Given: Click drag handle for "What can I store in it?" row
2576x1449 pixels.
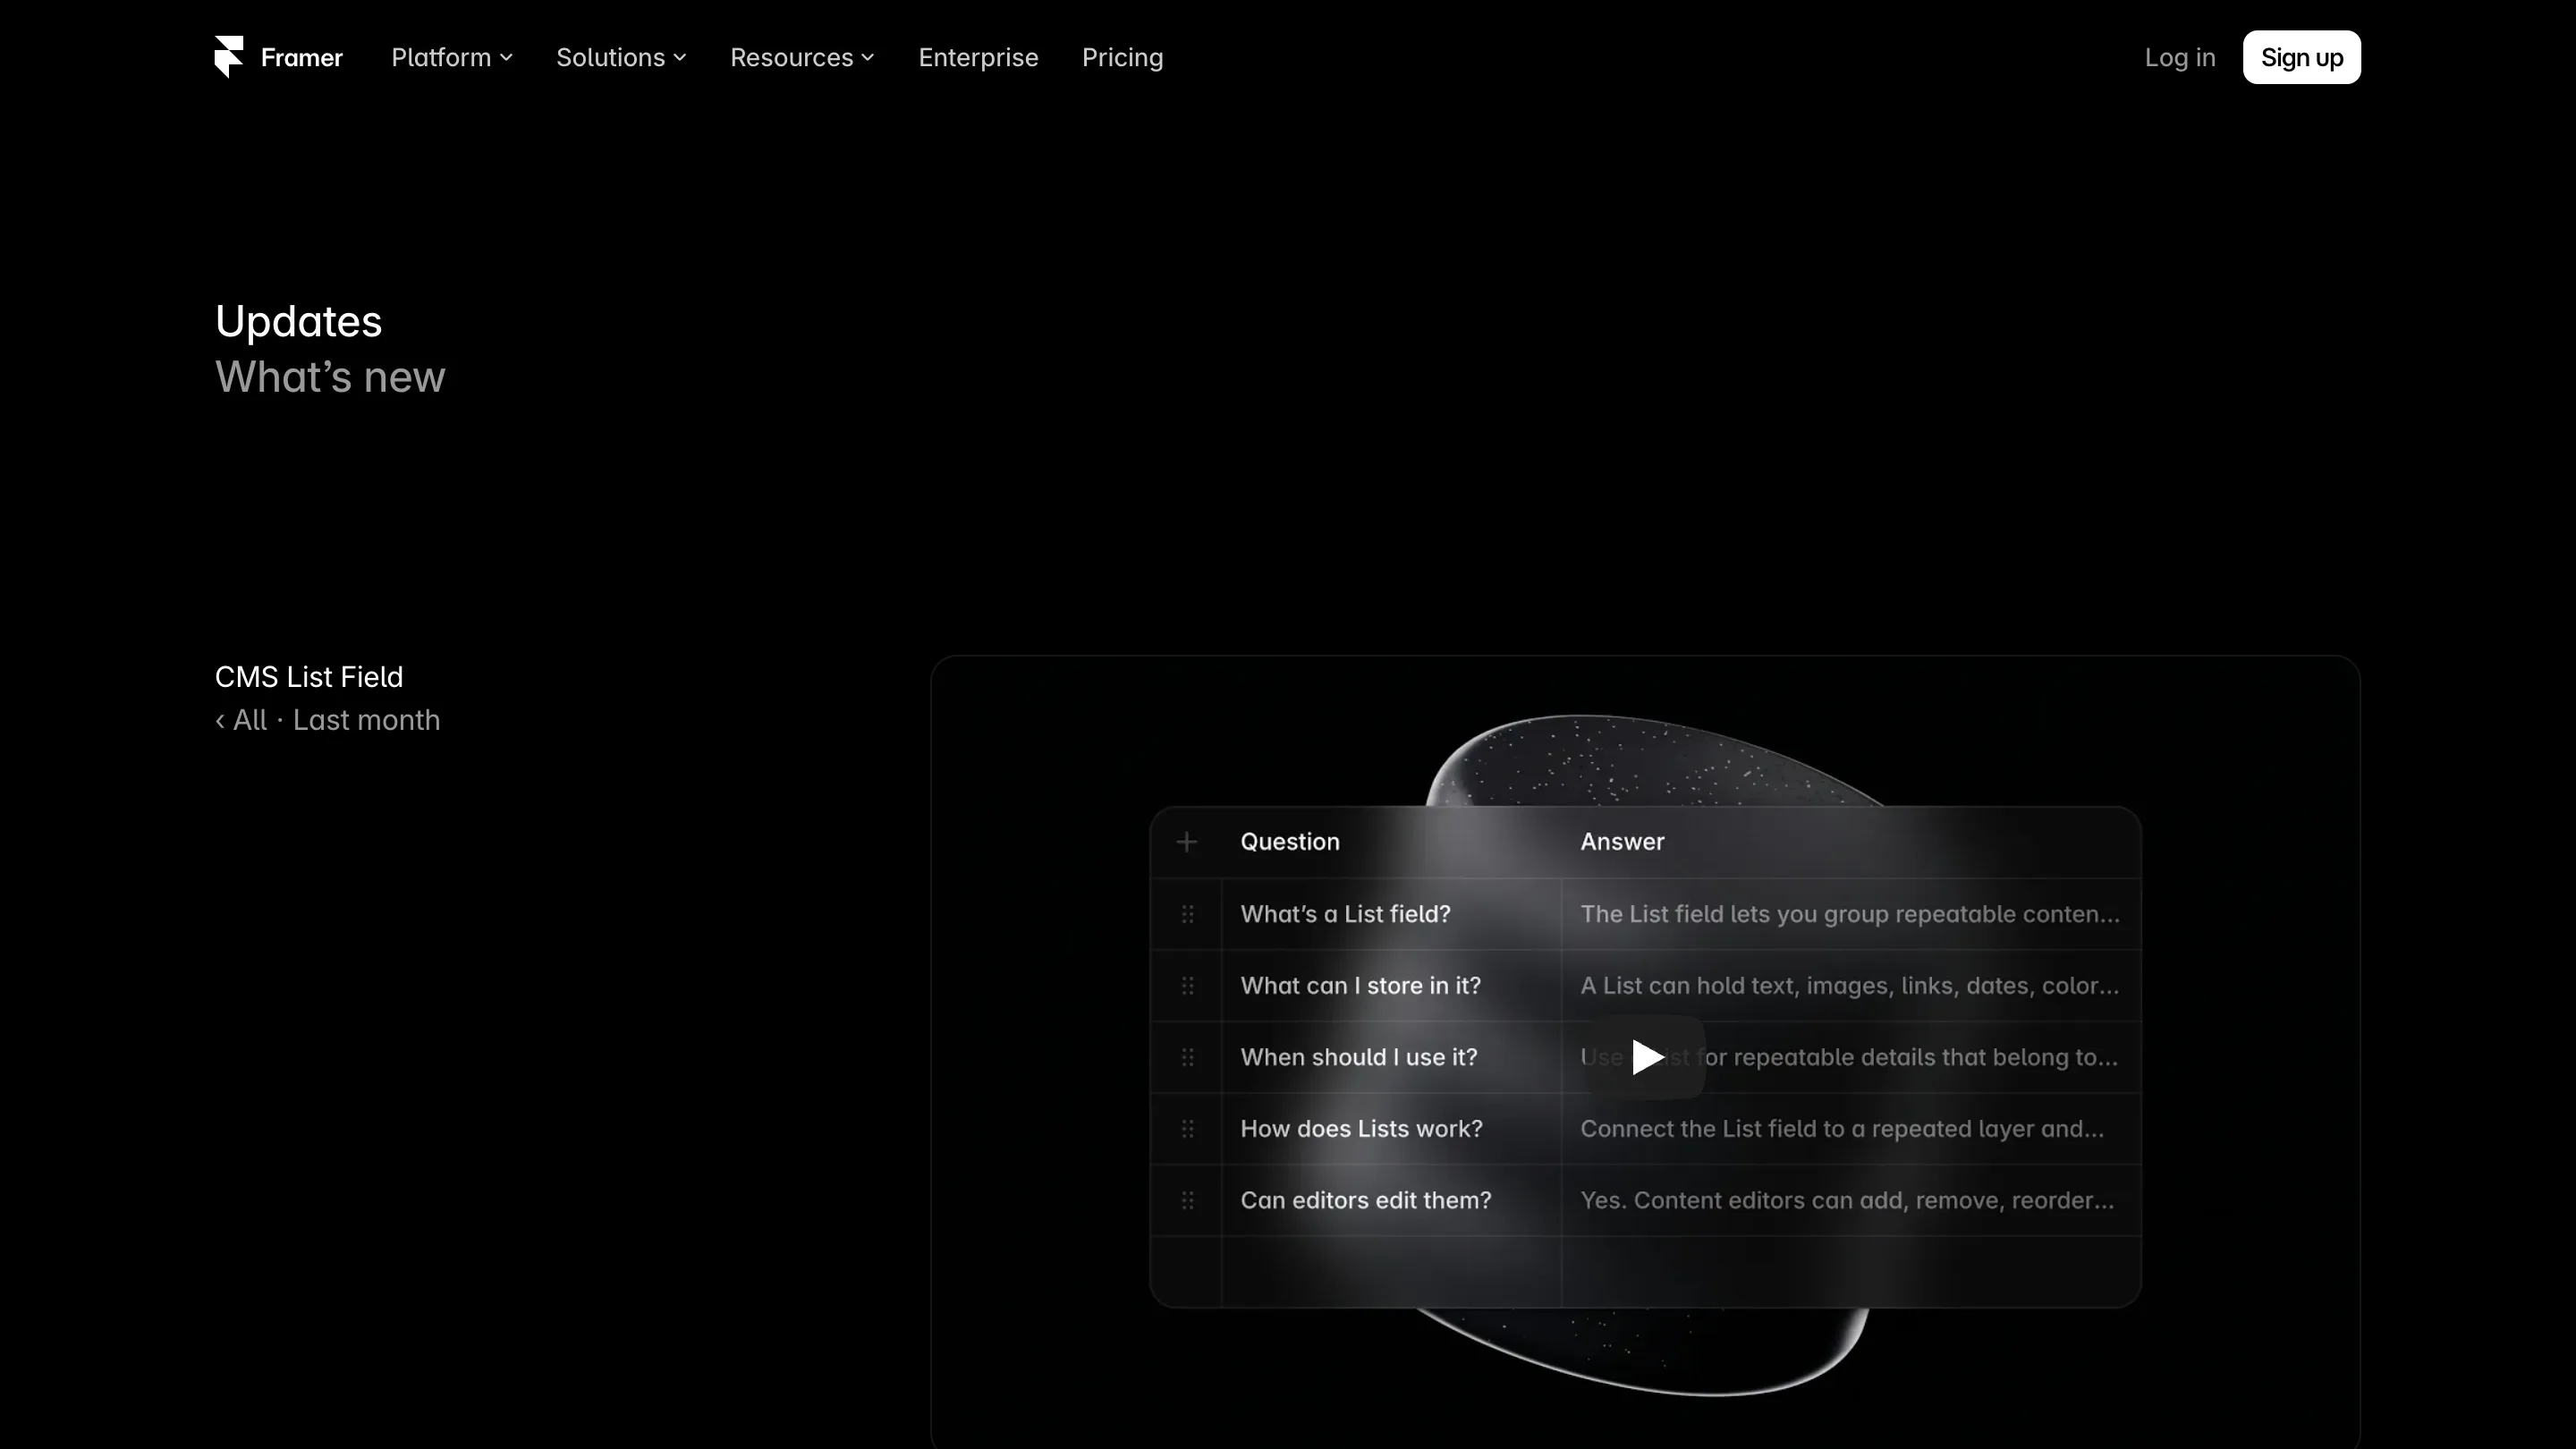Looking at the screenshot, I should (1187, 986).
